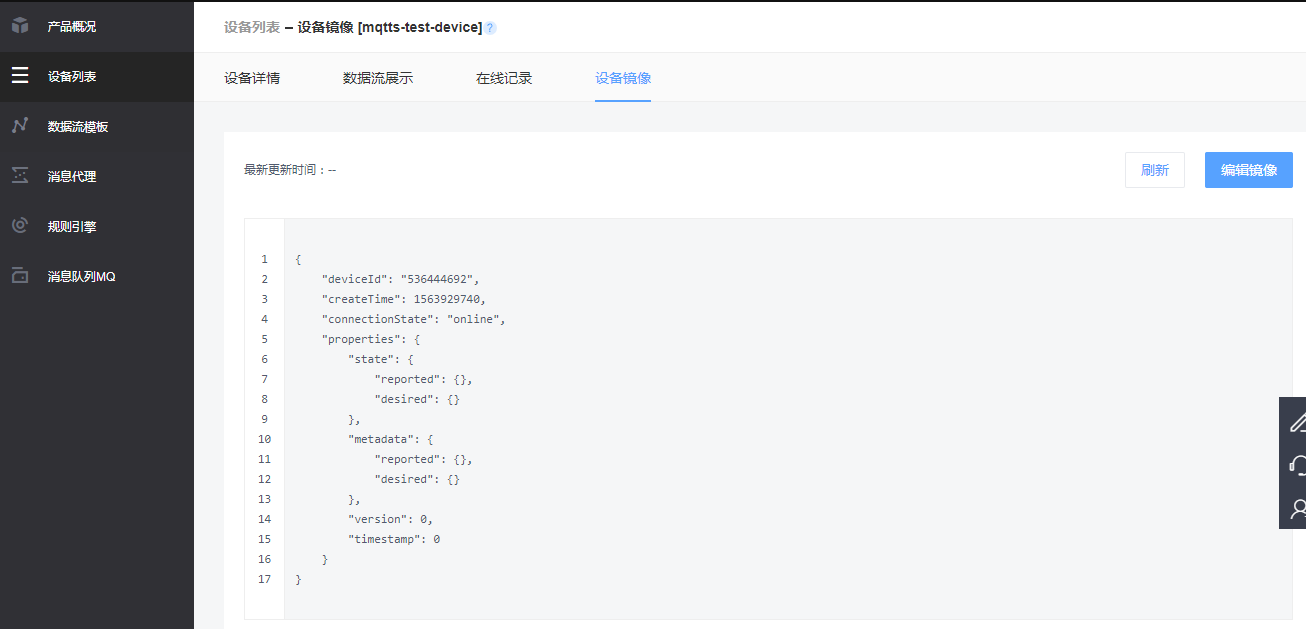Click the 编辑镜像 button
1306x629 pixels.
coord(1249,170)
